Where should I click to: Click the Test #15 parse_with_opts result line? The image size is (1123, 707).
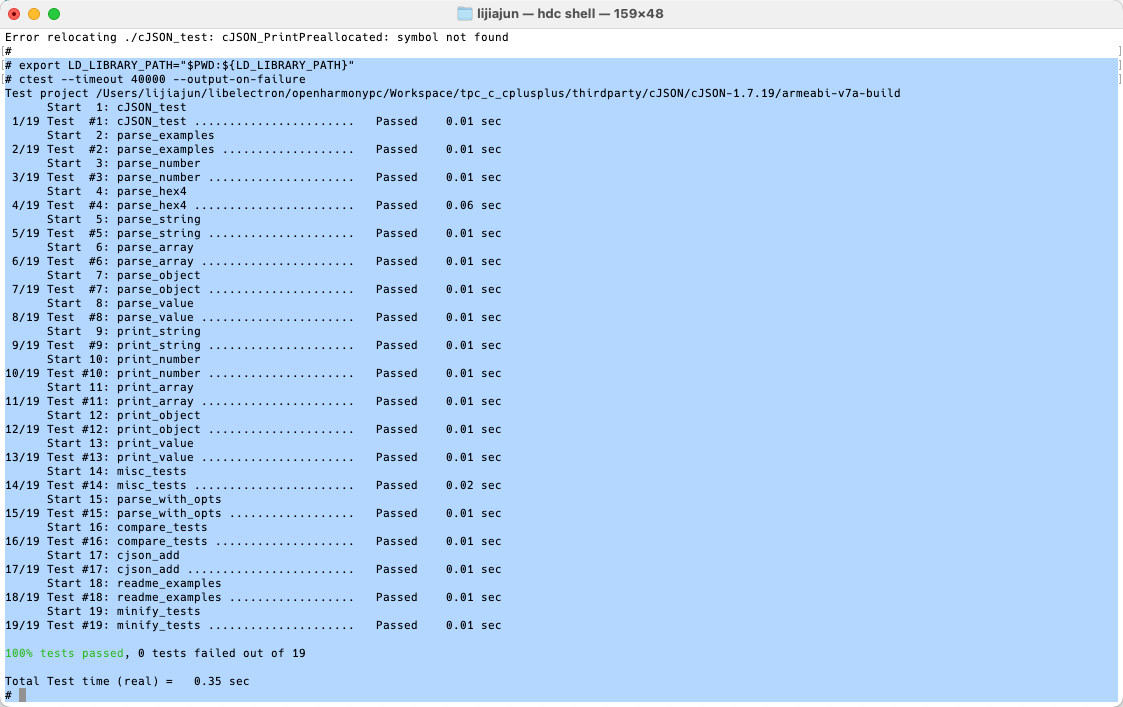pos(253,514)
